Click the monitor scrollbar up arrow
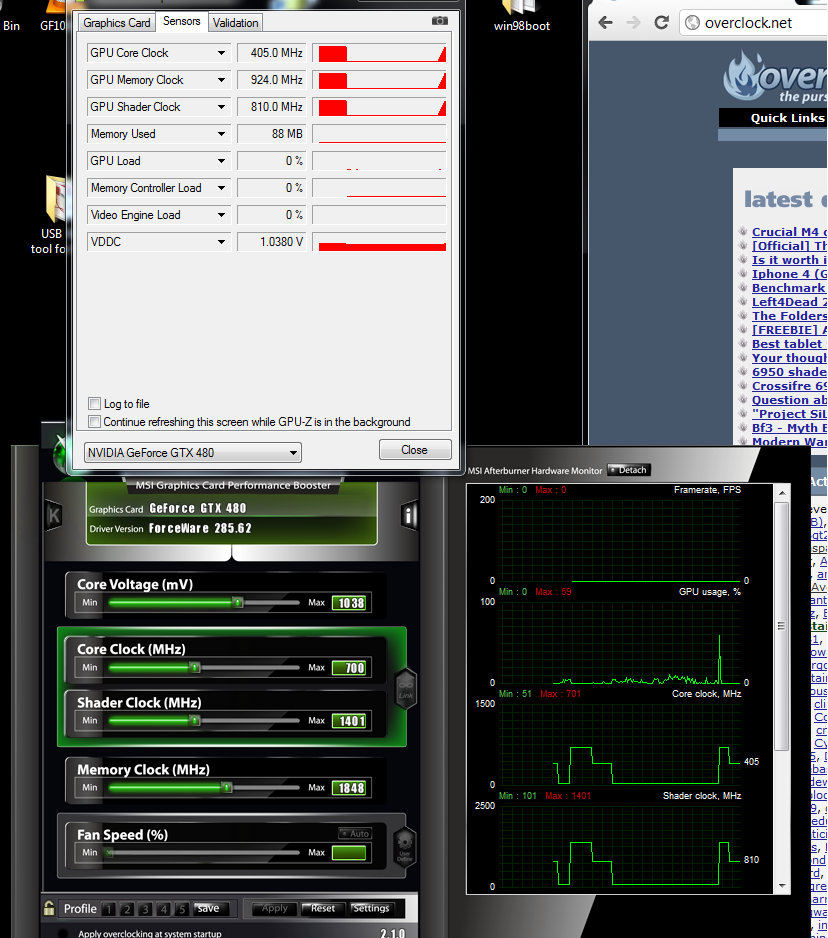Image resolution: width=828 pixels, height=938 pixels. pos(781,492)
